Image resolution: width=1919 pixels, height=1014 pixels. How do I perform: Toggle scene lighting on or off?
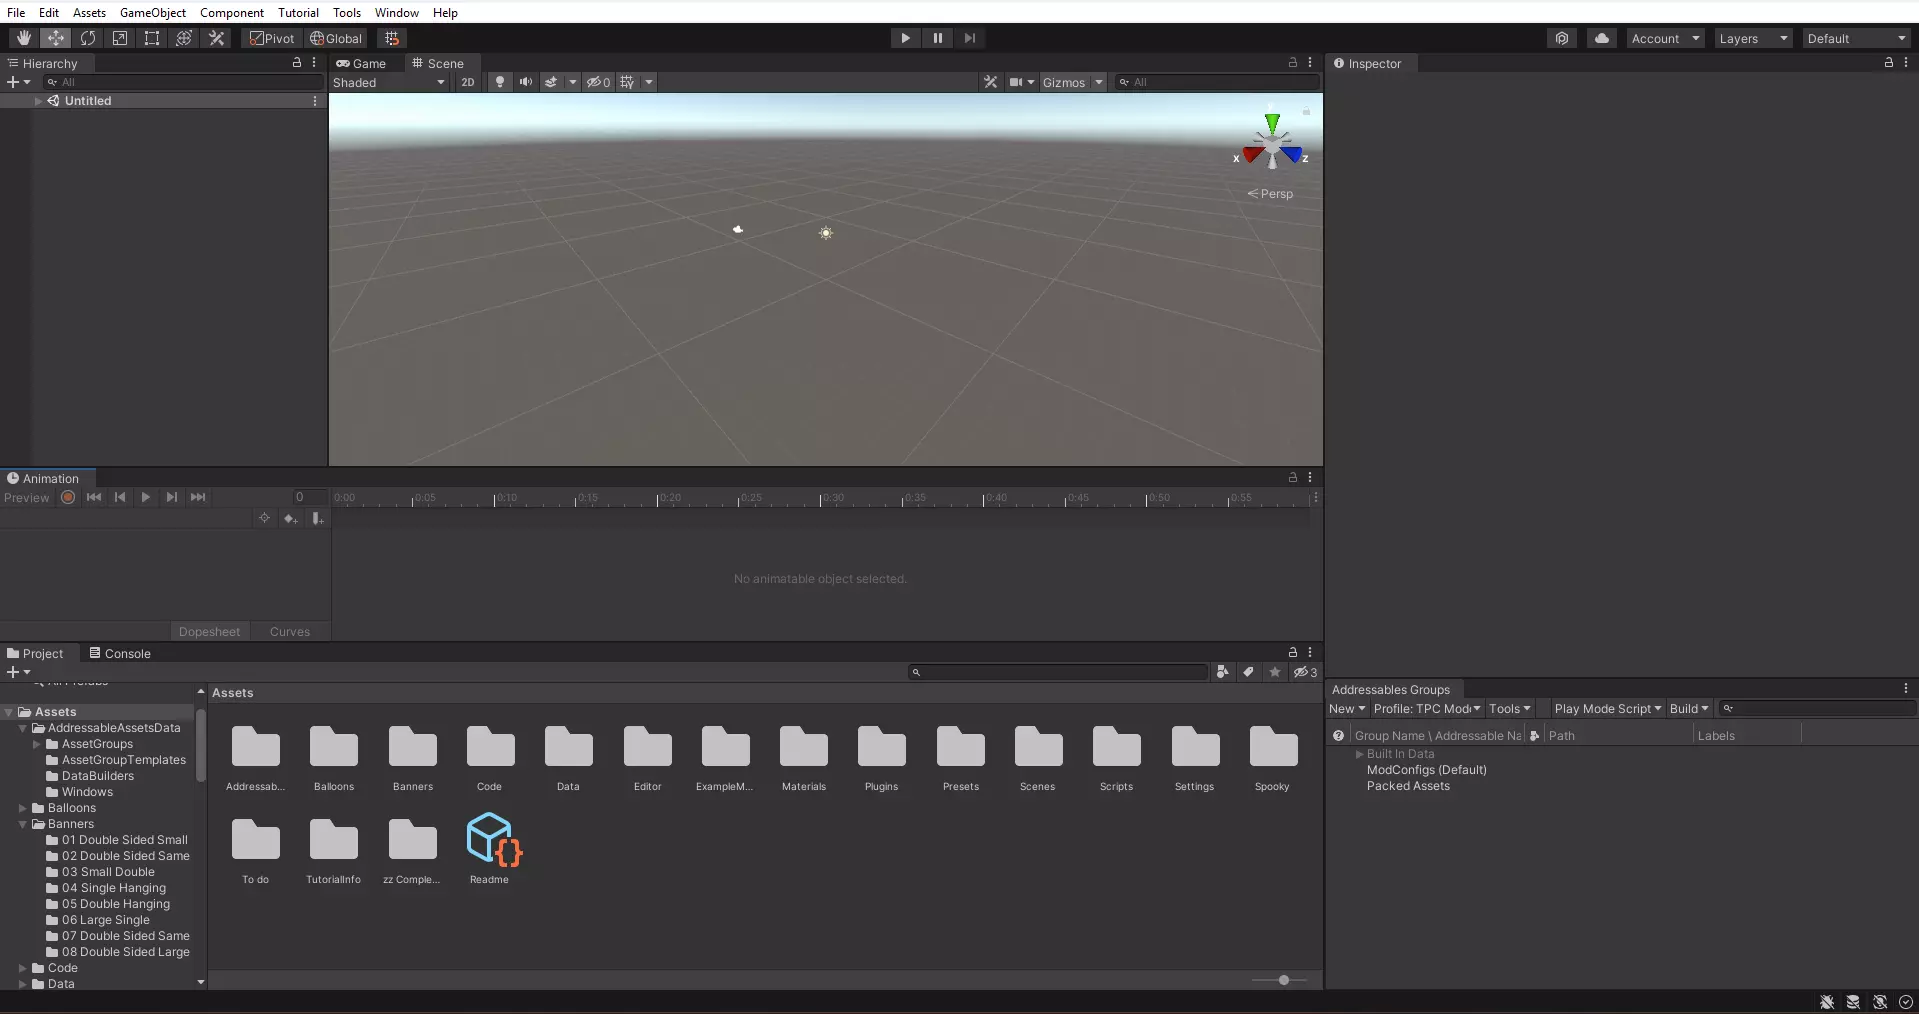[500, 82]
